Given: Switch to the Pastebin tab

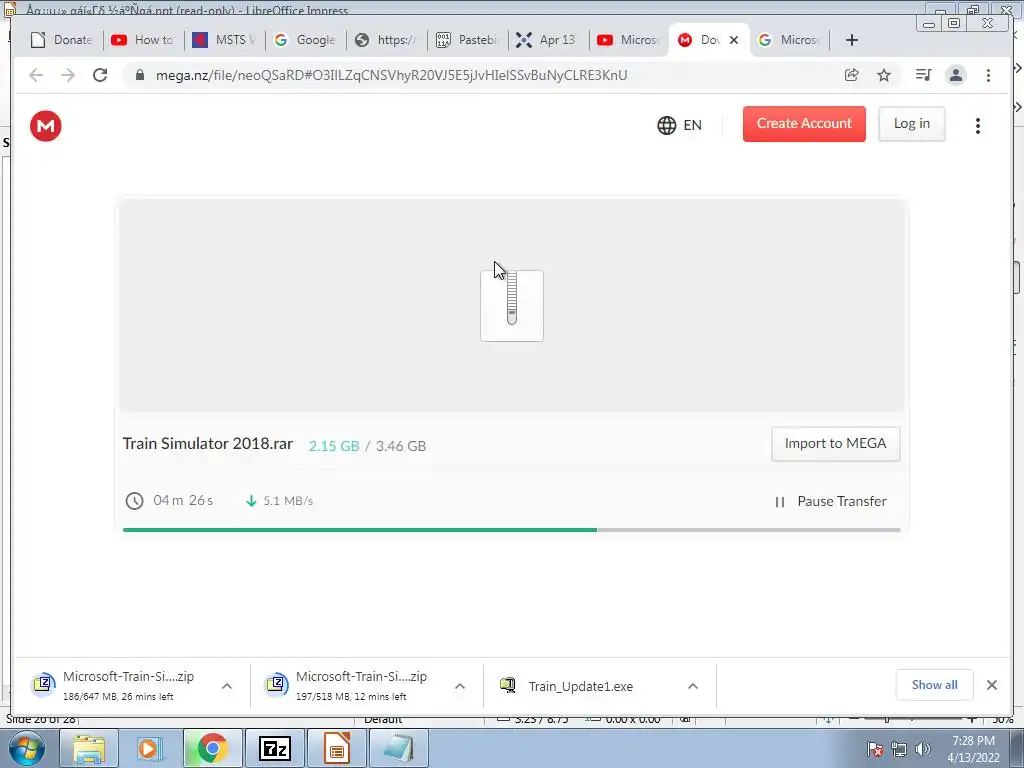Looking at the screenshot, I should click(x=468, y=40).
